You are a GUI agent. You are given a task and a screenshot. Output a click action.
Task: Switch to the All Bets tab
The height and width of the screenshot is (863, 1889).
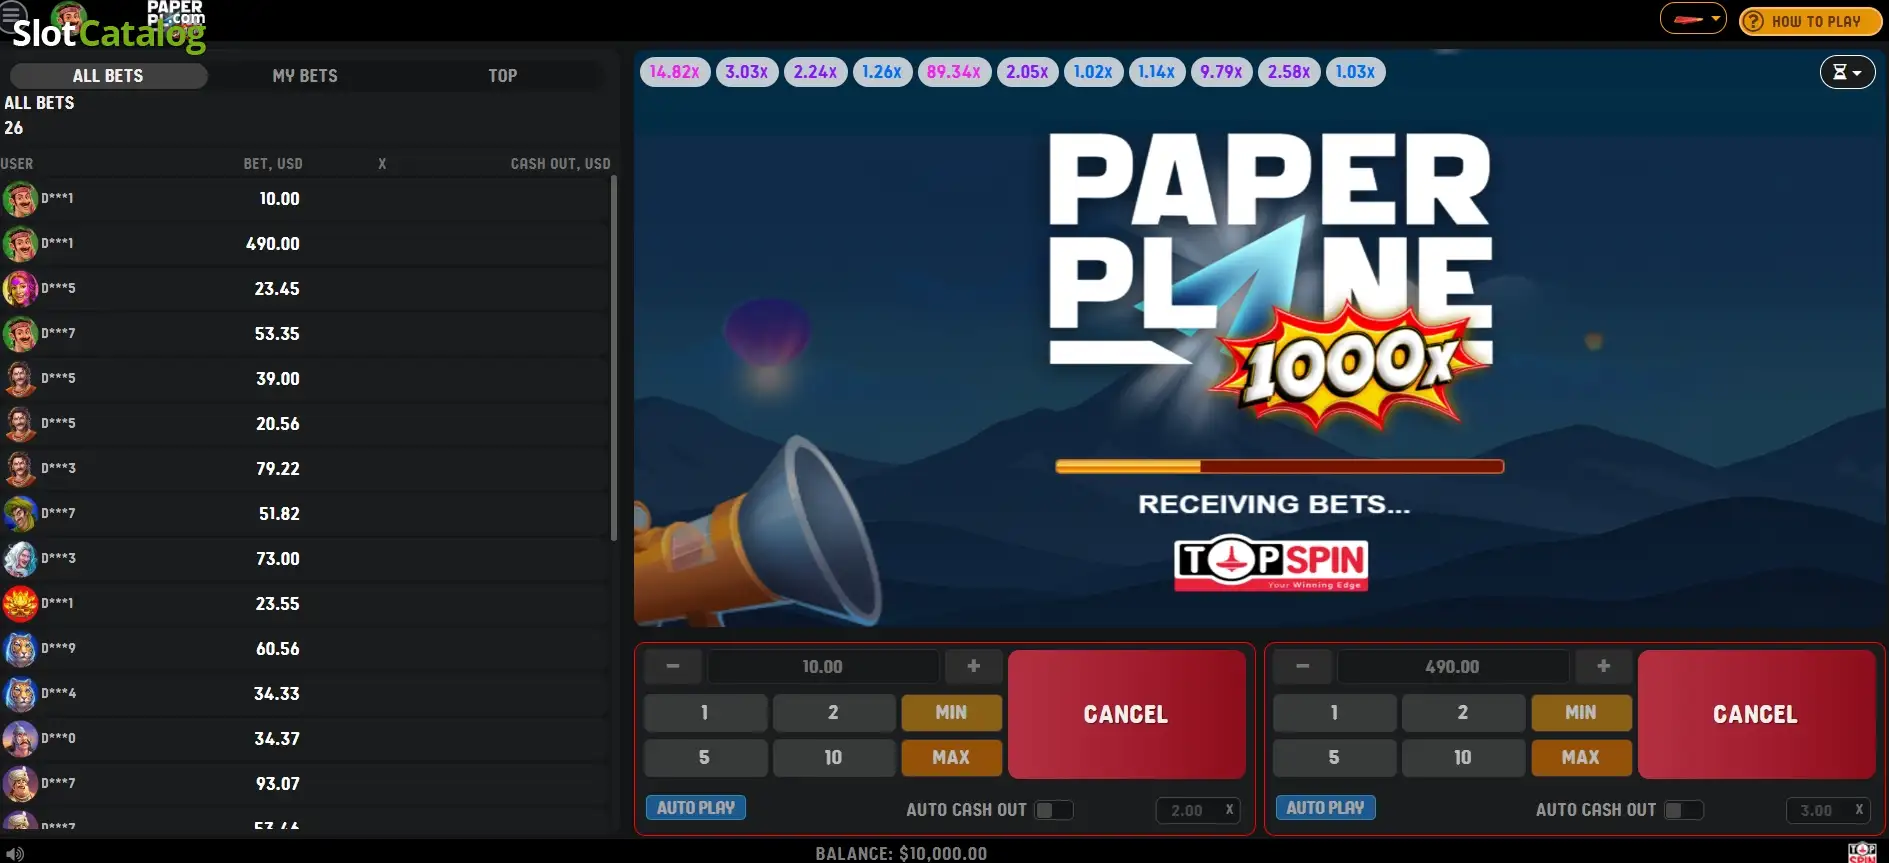point(108,76)
